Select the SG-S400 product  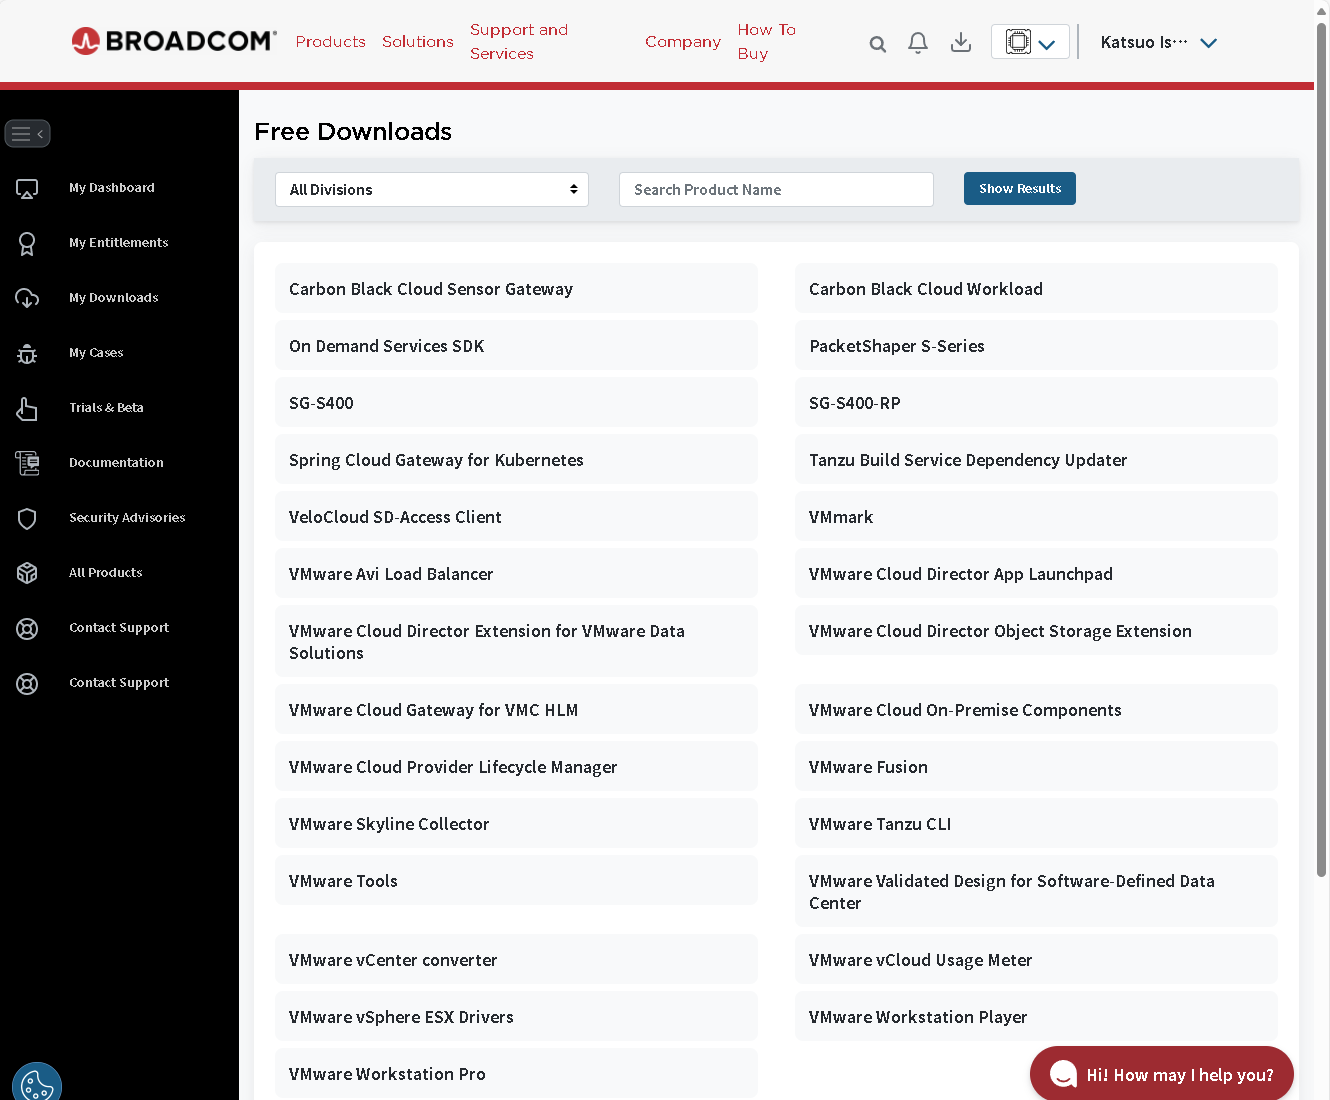click(x=516, y=403)
